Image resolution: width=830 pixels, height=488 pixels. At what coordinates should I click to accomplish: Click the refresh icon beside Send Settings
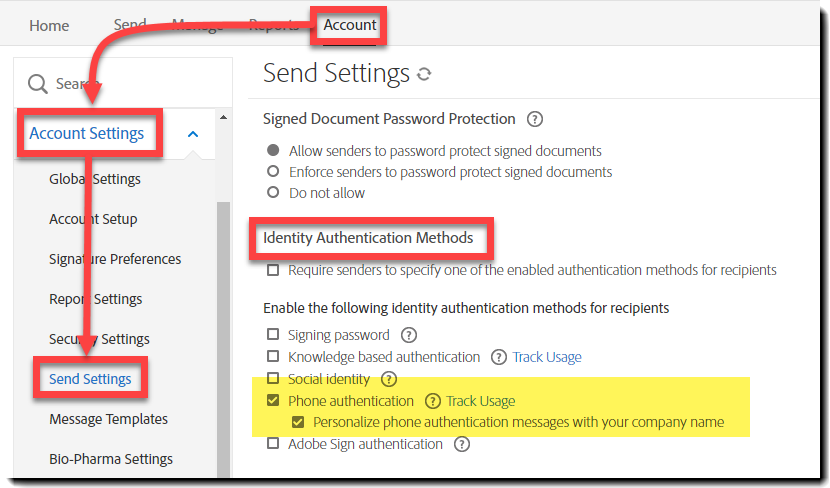pos(424,74)
